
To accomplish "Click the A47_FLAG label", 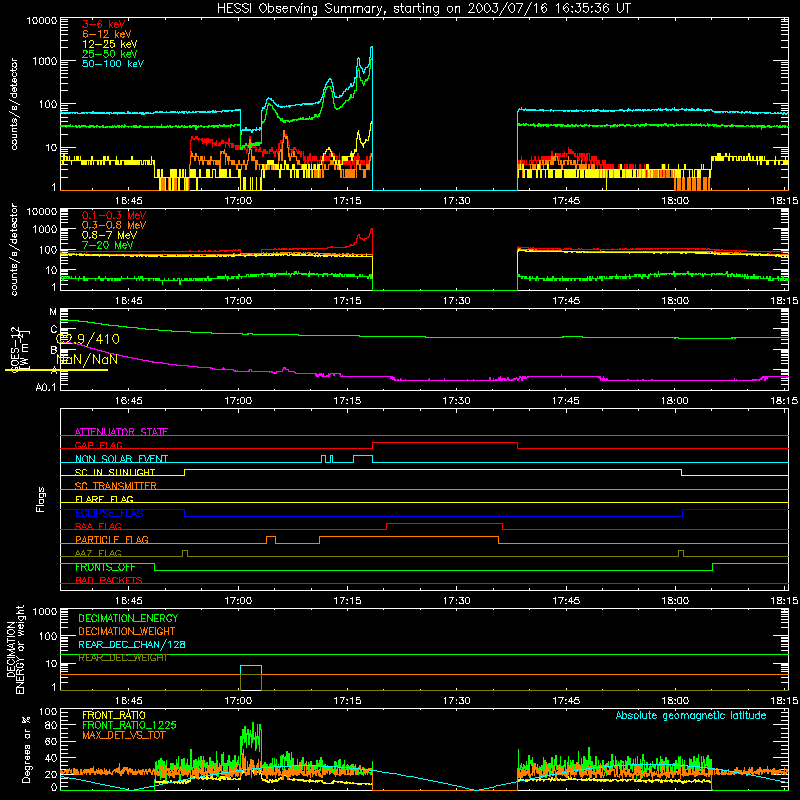I will [98, 553].
